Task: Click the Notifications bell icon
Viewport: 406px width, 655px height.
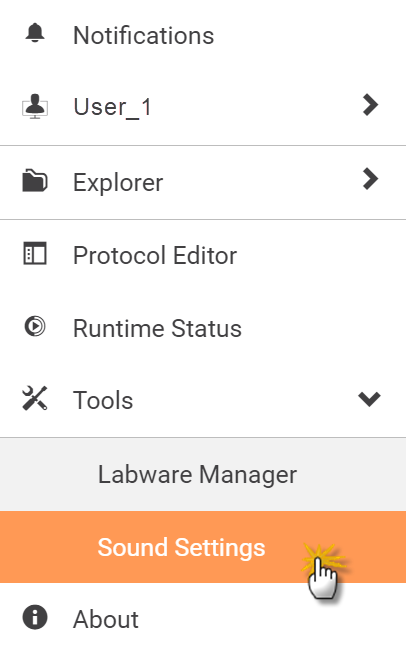Action: 35,33
